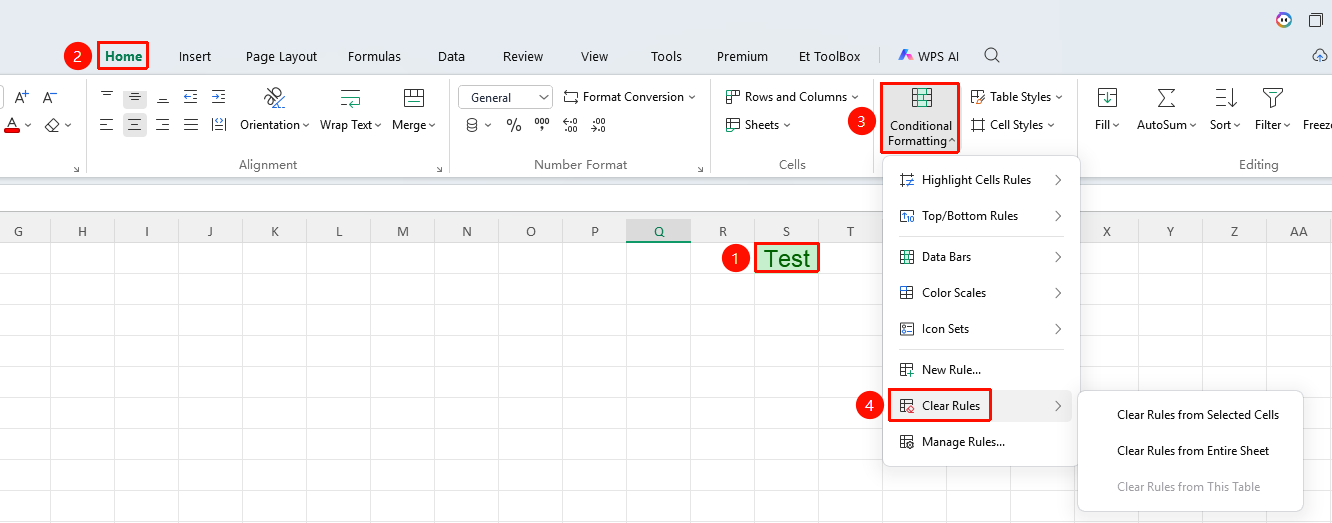Apply thousands separator comma style

pyautogui.click(x=542, y=125)
